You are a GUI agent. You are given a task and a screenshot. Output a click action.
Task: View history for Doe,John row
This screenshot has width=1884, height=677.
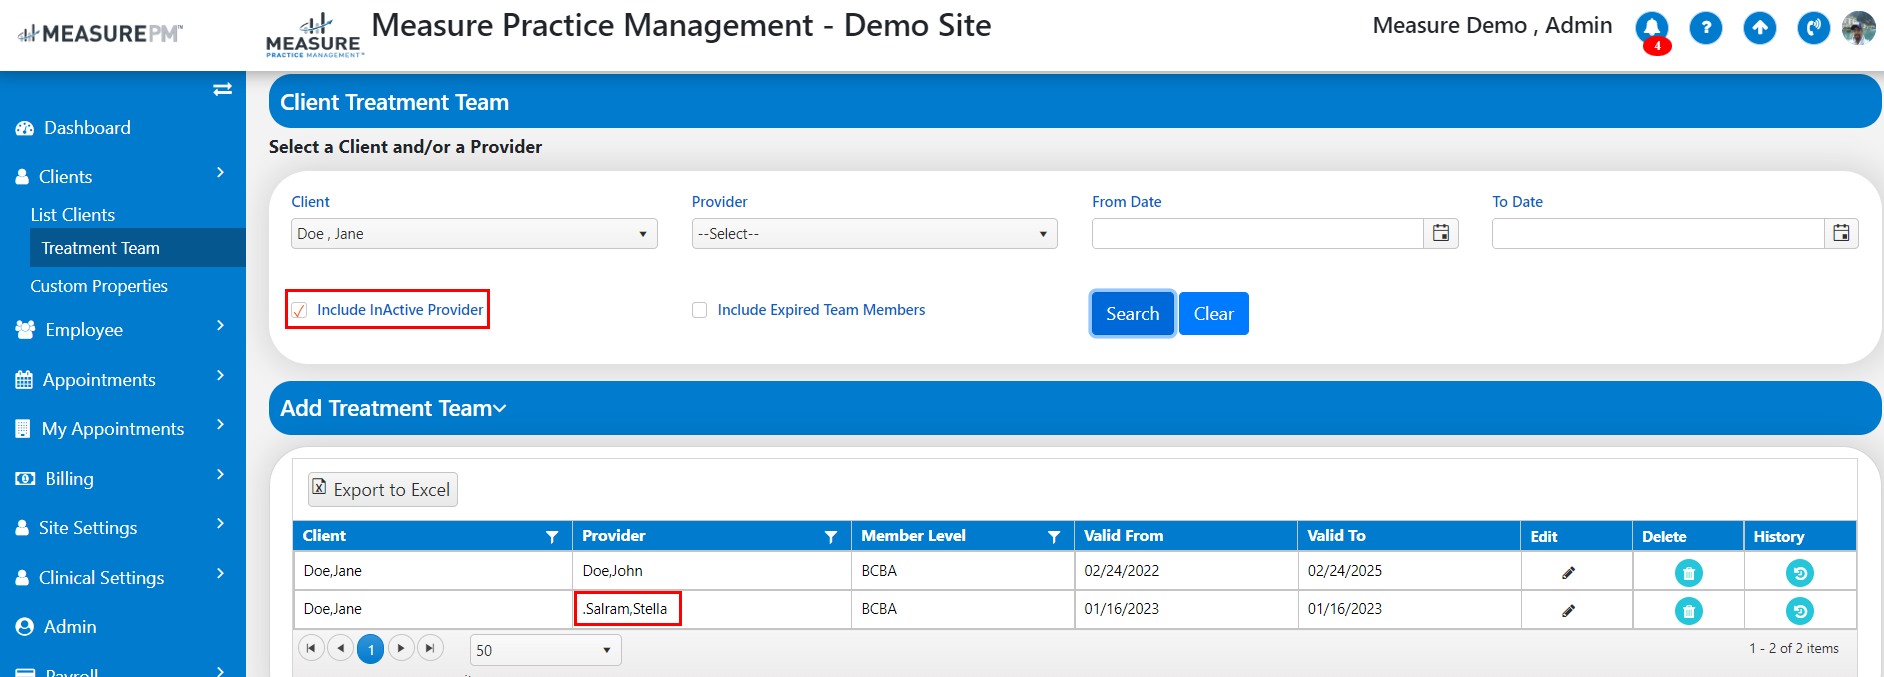click(1800, 573)
